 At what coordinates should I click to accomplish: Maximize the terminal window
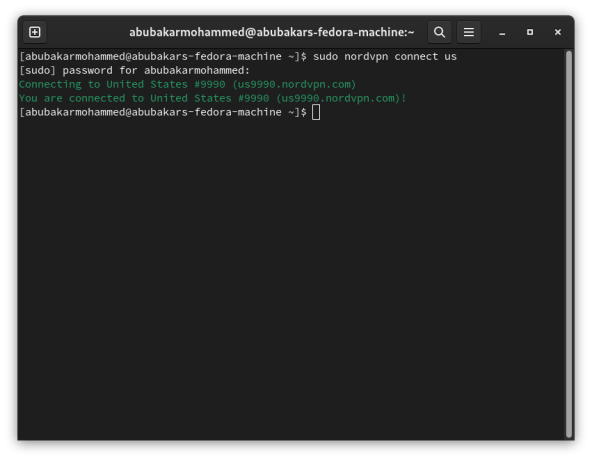530,32
